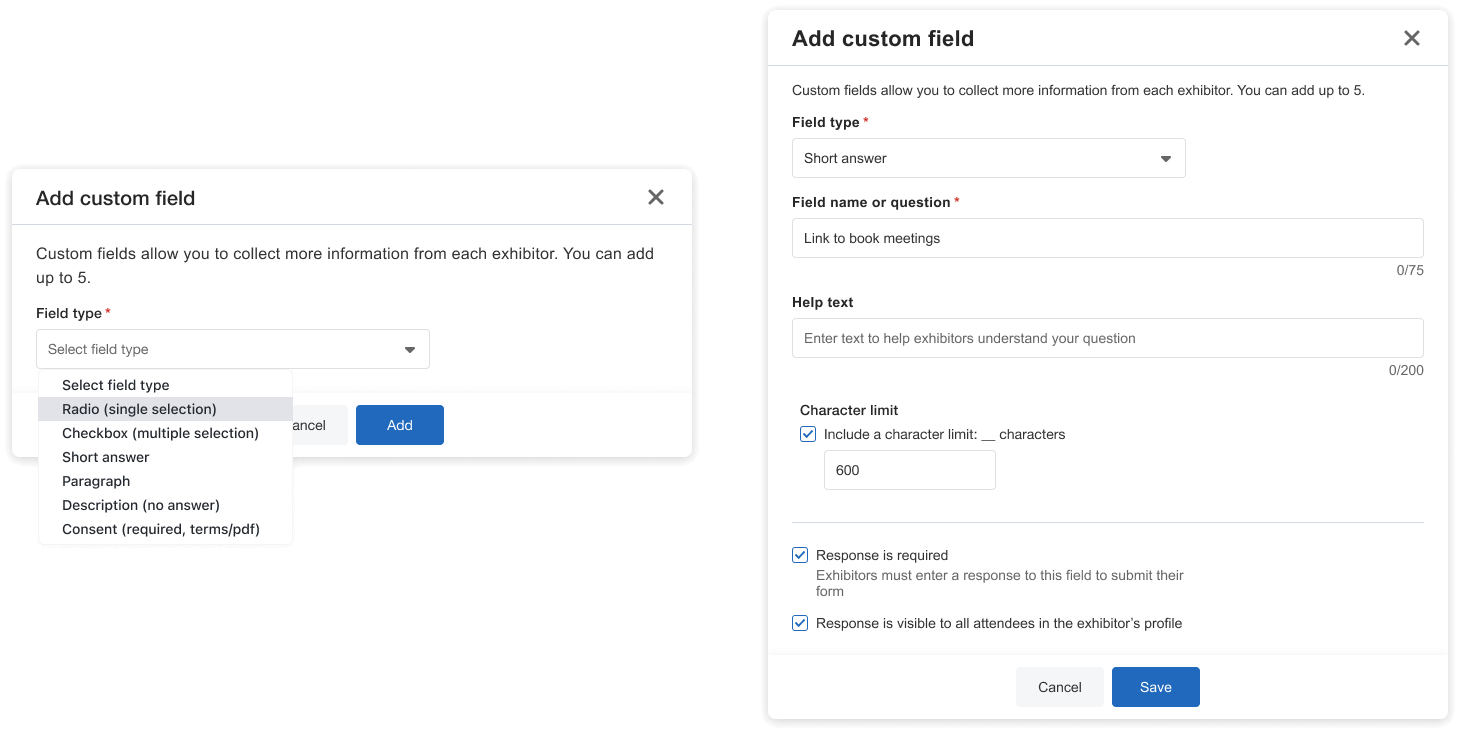Click the blue Add button
The width and height of the screenshot is (1460, 733).
[x=400, y=425]
